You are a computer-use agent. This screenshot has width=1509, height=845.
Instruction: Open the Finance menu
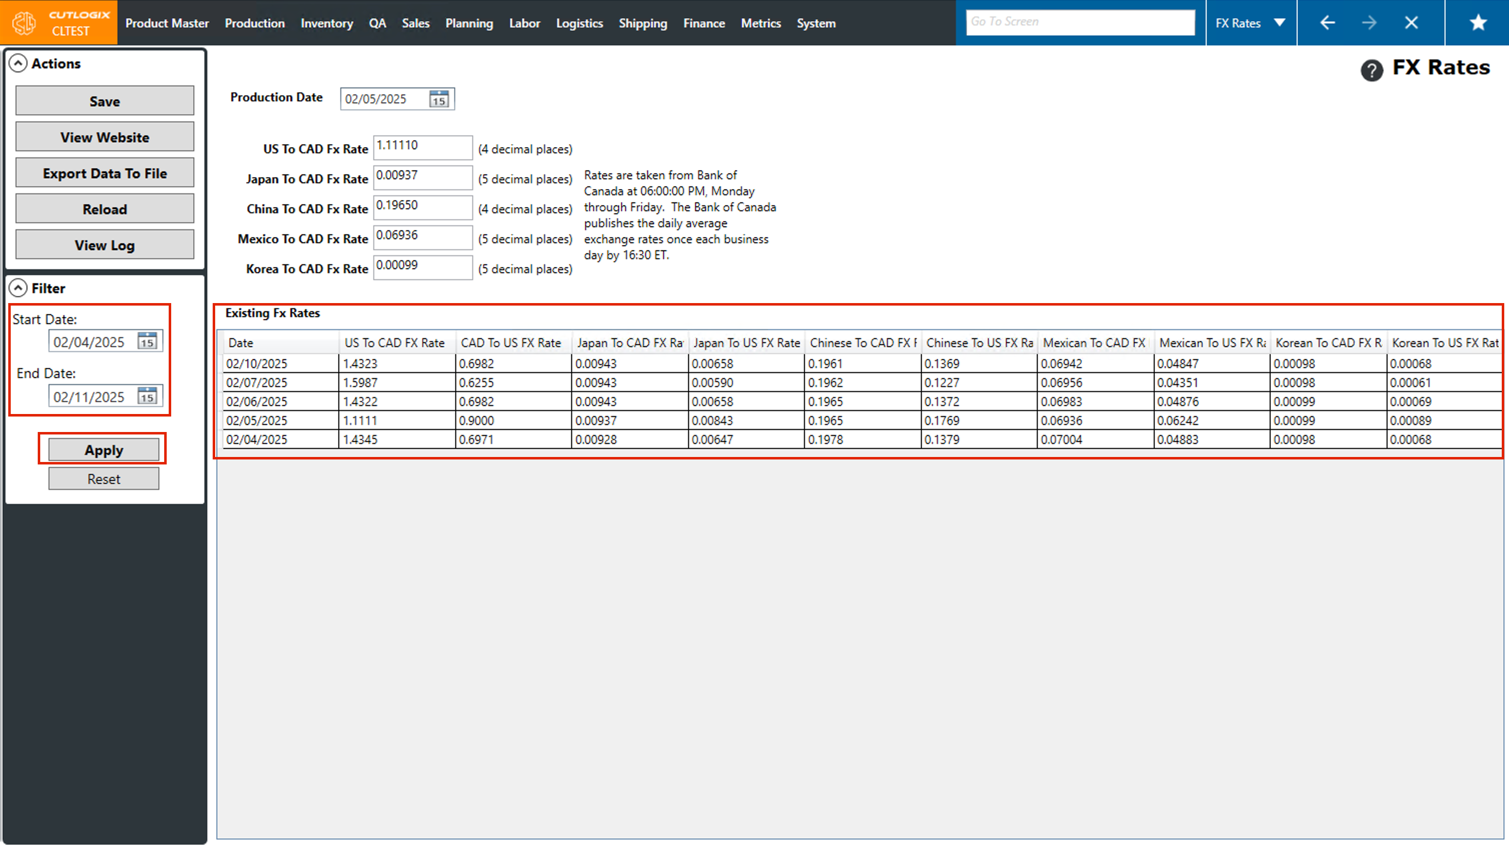coord(703,23)
